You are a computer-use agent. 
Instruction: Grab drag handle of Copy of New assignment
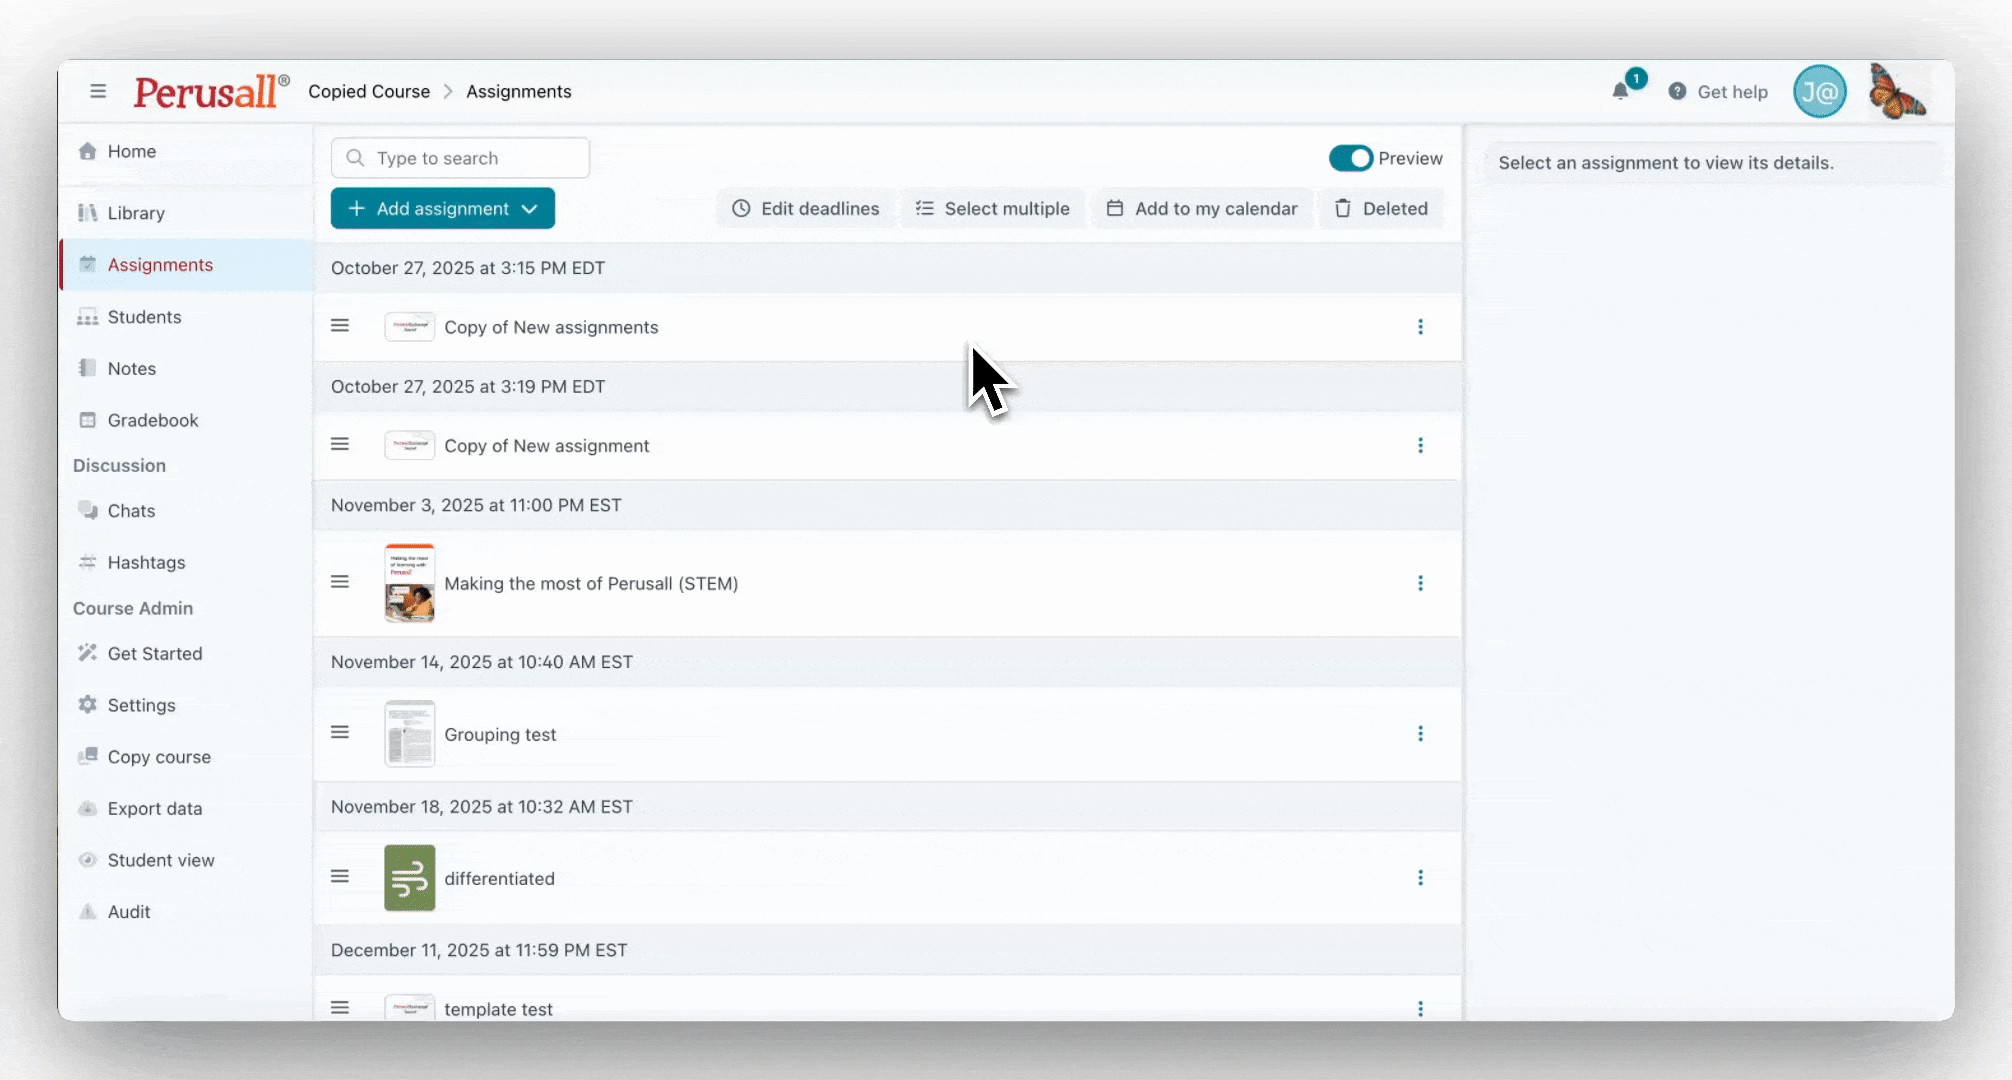click(x=340, y=444)
